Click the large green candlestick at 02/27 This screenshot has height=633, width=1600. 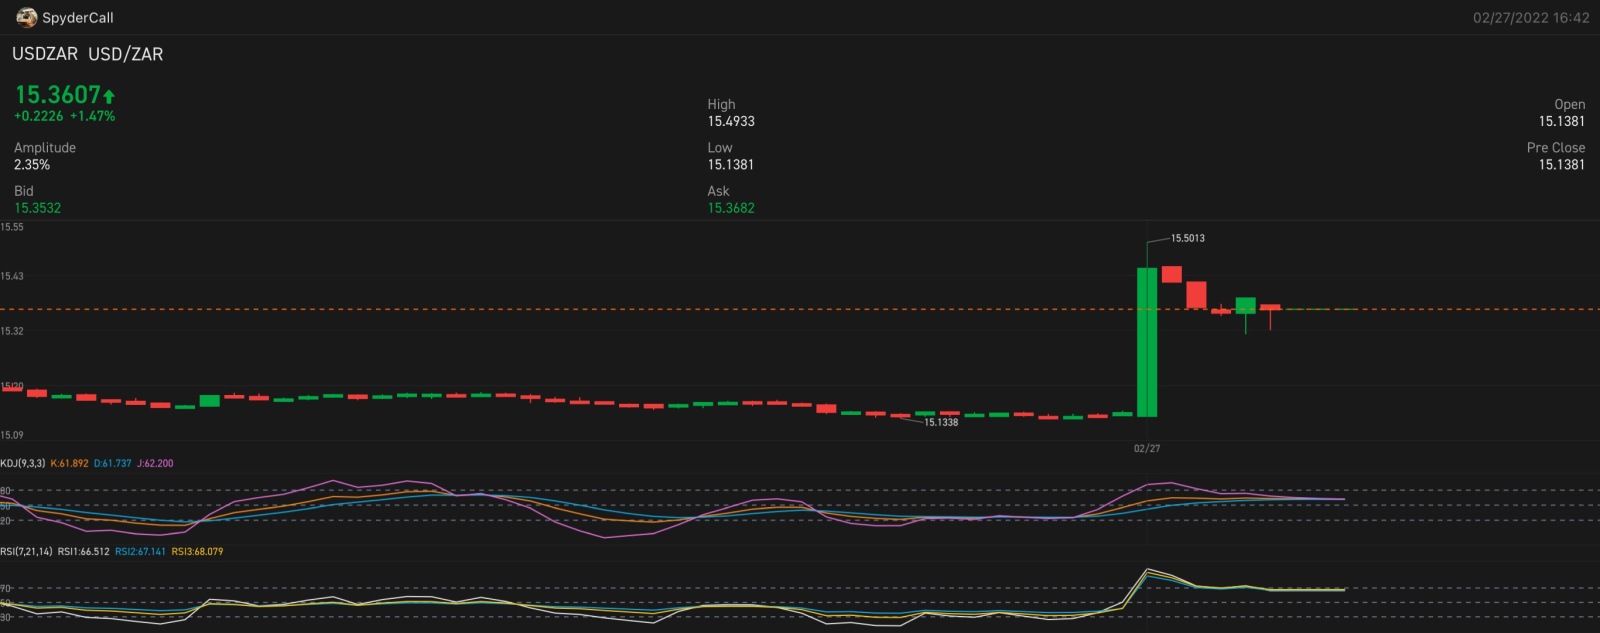[1147, 342]
